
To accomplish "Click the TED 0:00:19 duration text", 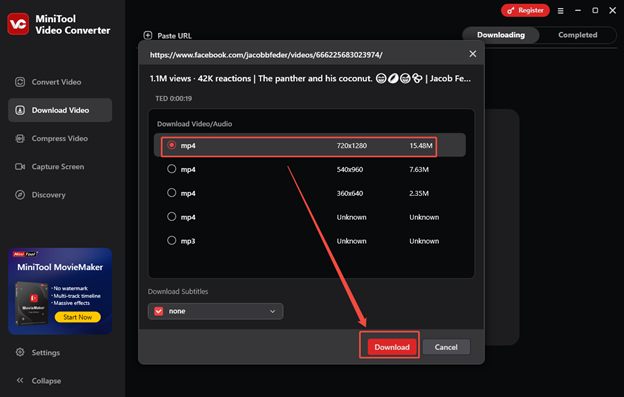I will click(x=174, y=98).
